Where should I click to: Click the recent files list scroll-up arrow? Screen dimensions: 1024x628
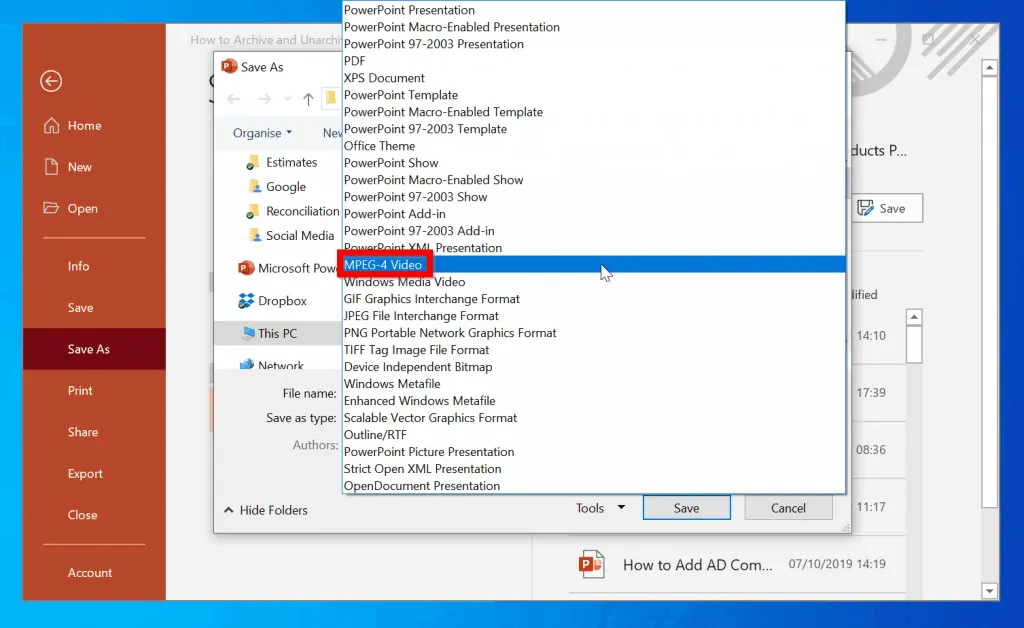(x=914, y=317)
